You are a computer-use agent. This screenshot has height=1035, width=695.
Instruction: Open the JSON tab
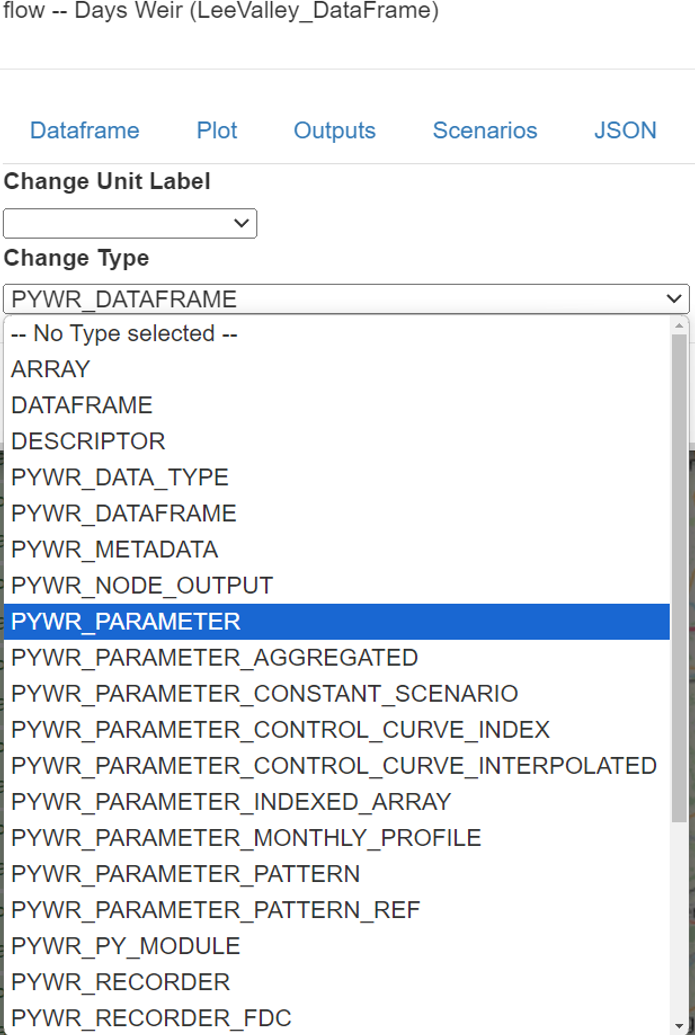pyautogui.click(x=625, y=131)
